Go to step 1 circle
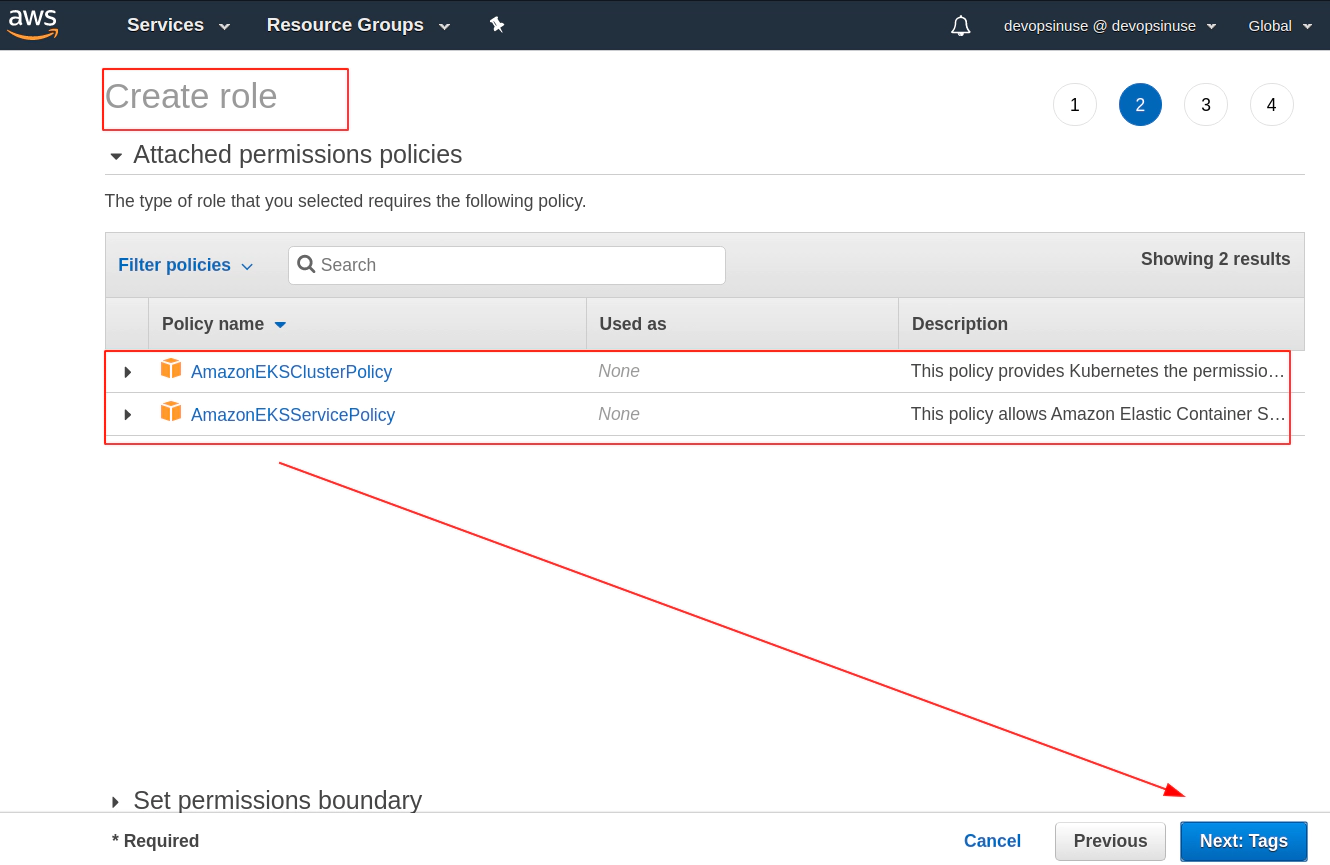1330x865 pixels. pos(1075,105)
